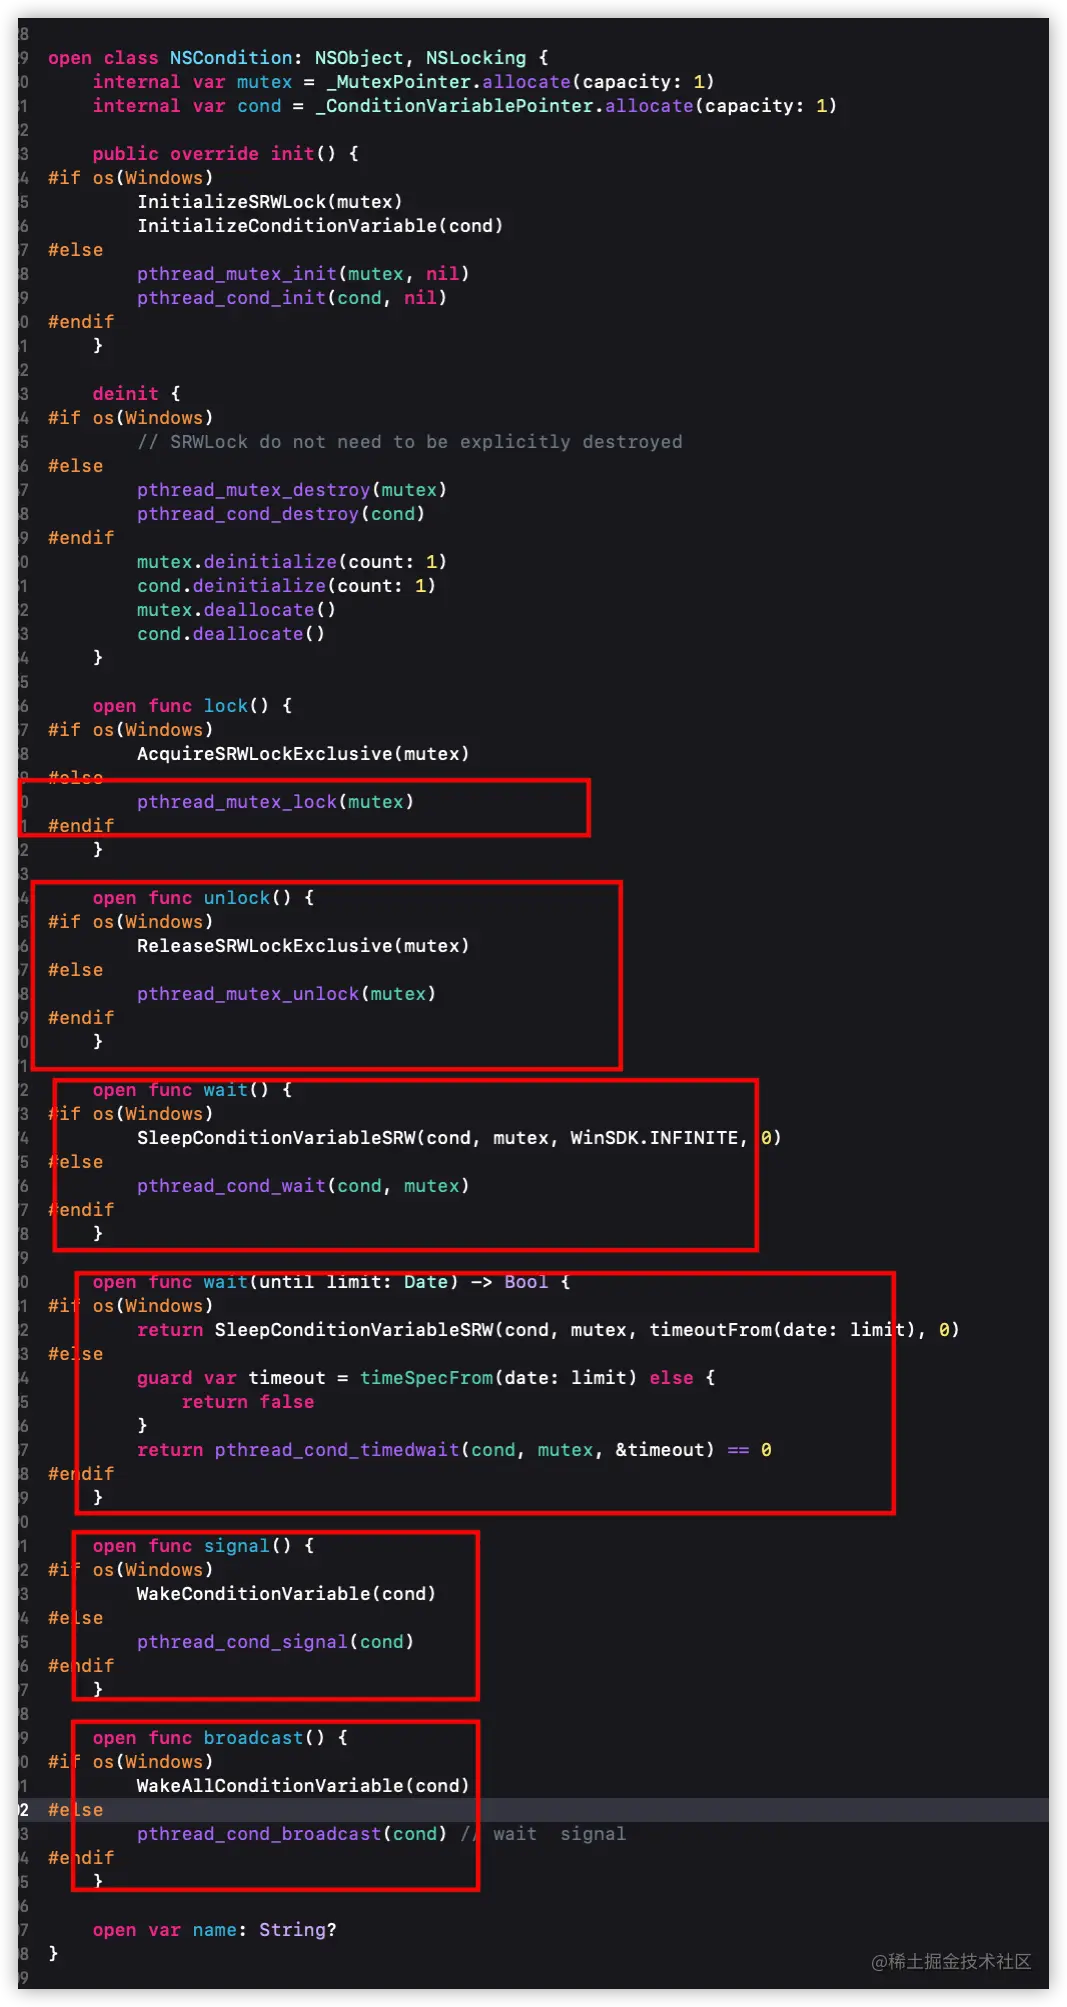The height and width of the screenshot is (2007, 1067).
Task: Select the pthread_mutex_init(mutex, nil) line
Action: click(303, 274)
